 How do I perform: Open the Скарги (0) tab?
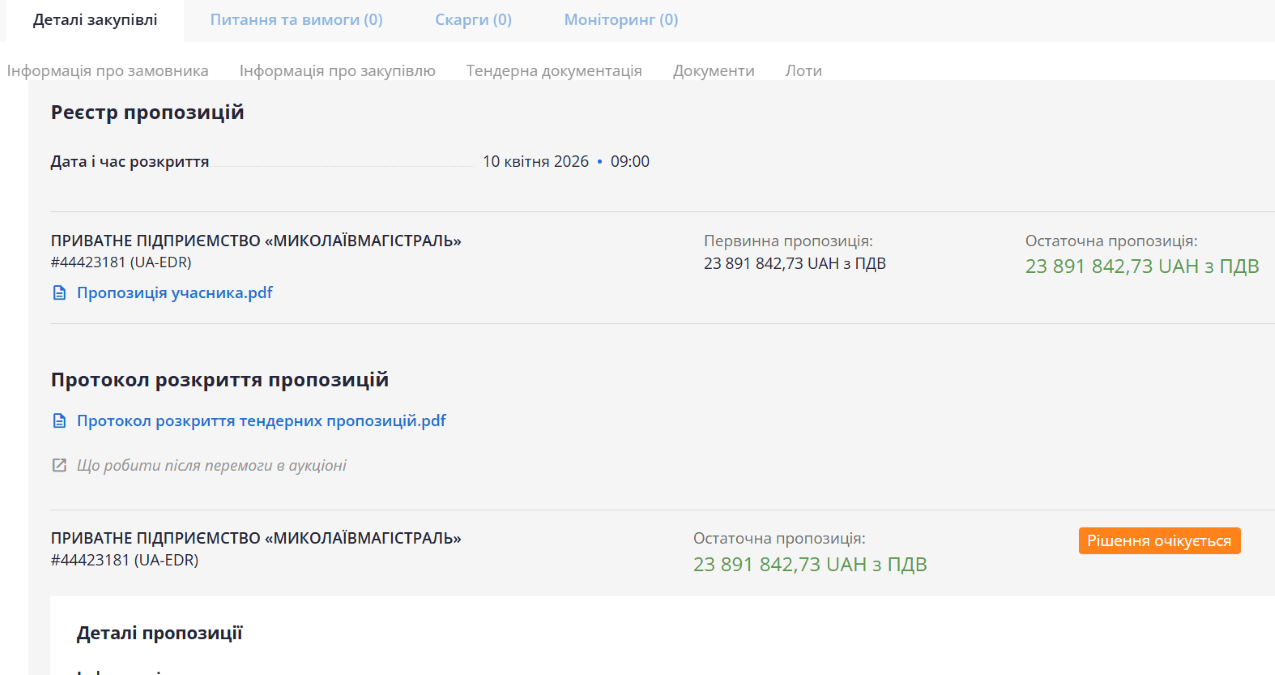click(x=473, y=20)
